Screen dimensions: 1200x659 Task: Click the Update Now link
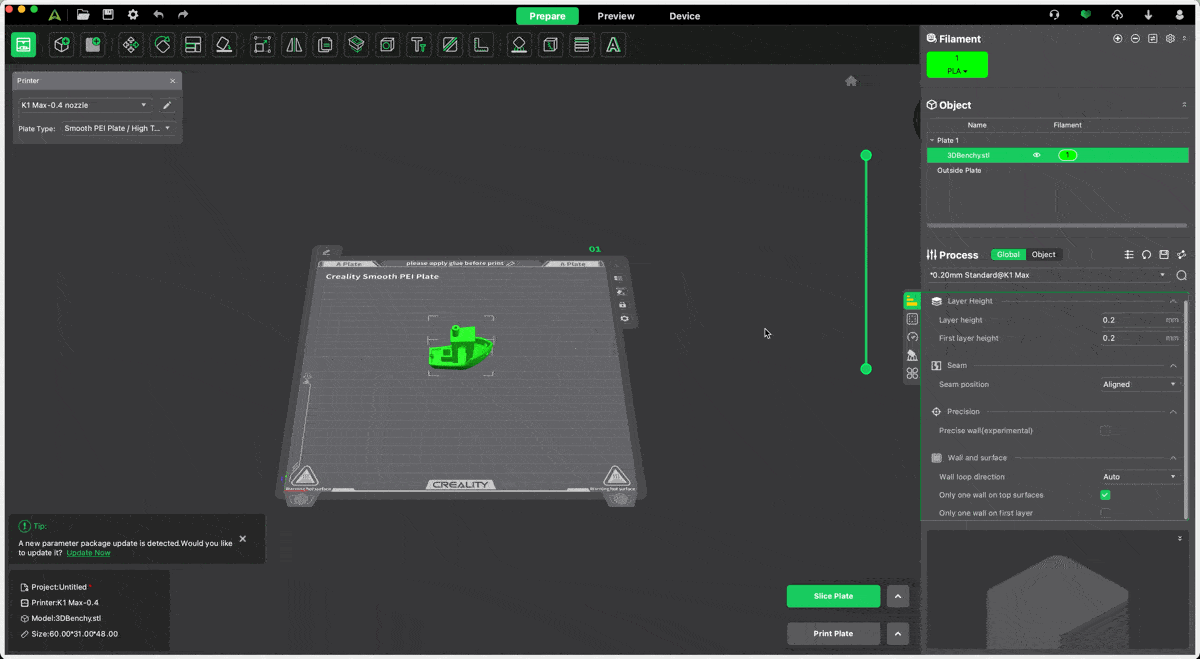tap(88, 553)
